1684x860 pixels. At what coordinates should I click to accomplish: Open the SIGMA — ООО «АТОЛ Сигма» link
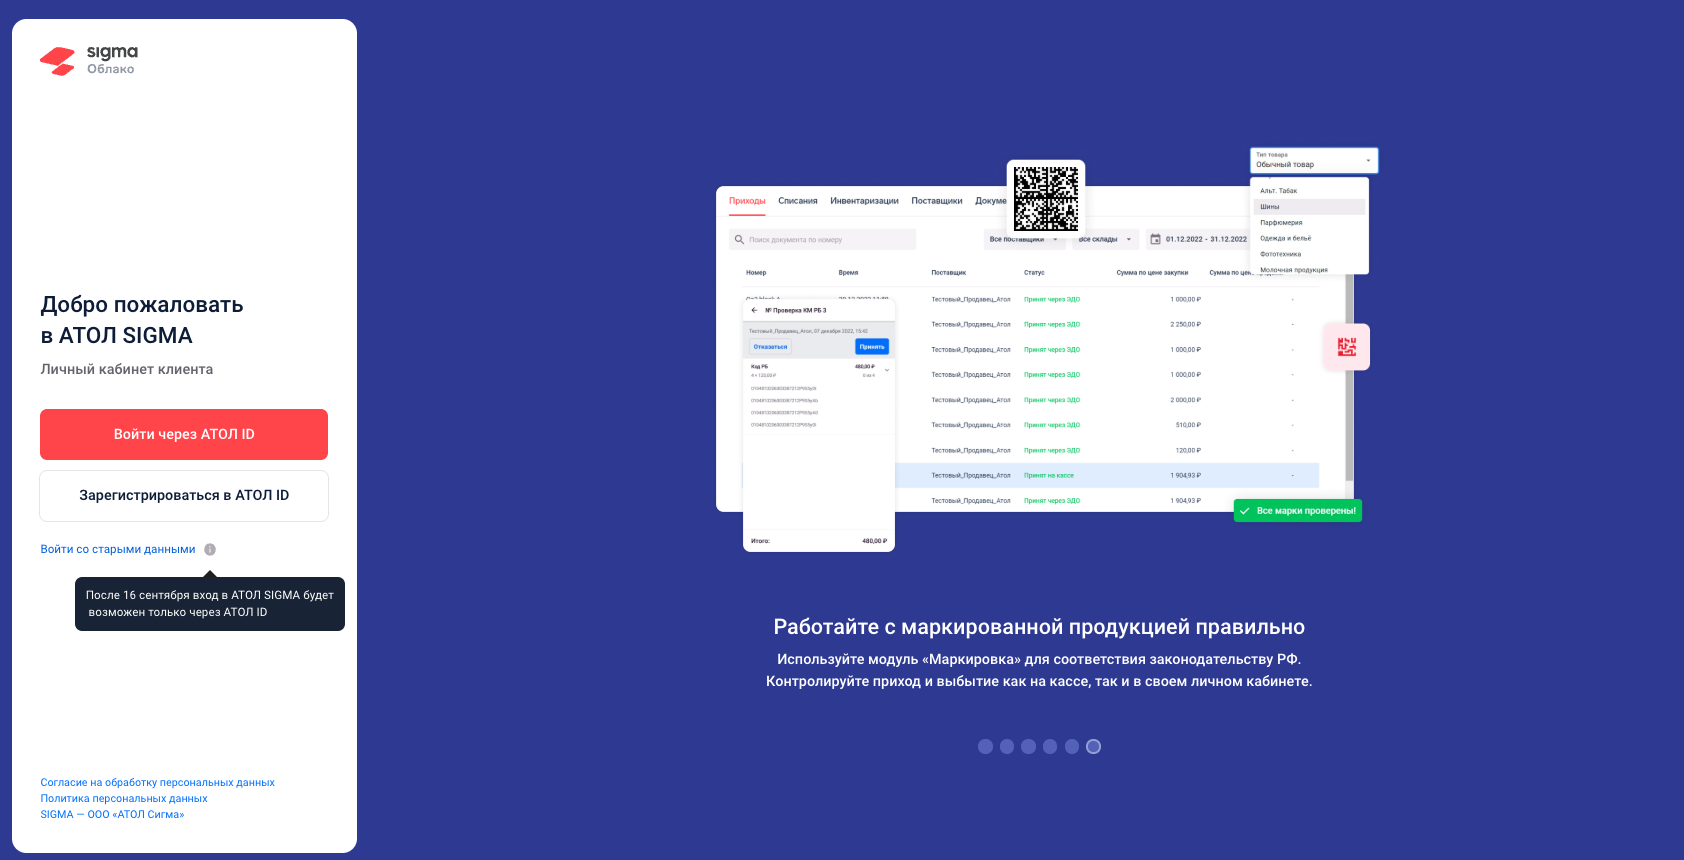[112, 815]
